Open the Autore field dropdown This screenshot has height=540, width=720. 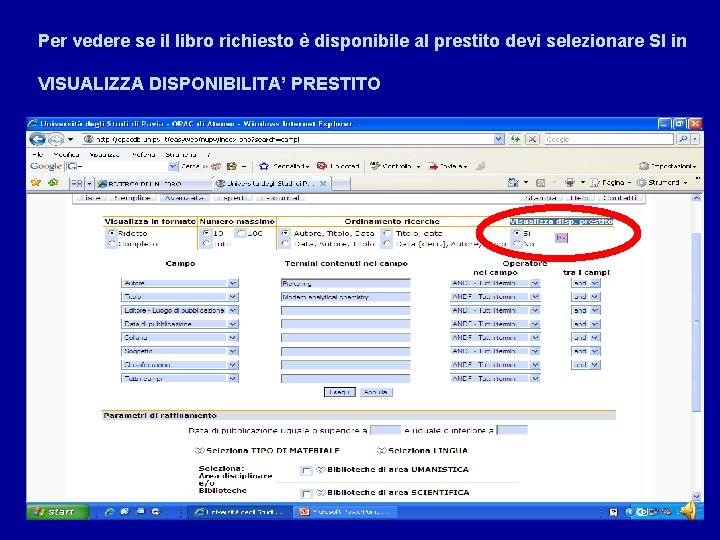tap(233, 283)
